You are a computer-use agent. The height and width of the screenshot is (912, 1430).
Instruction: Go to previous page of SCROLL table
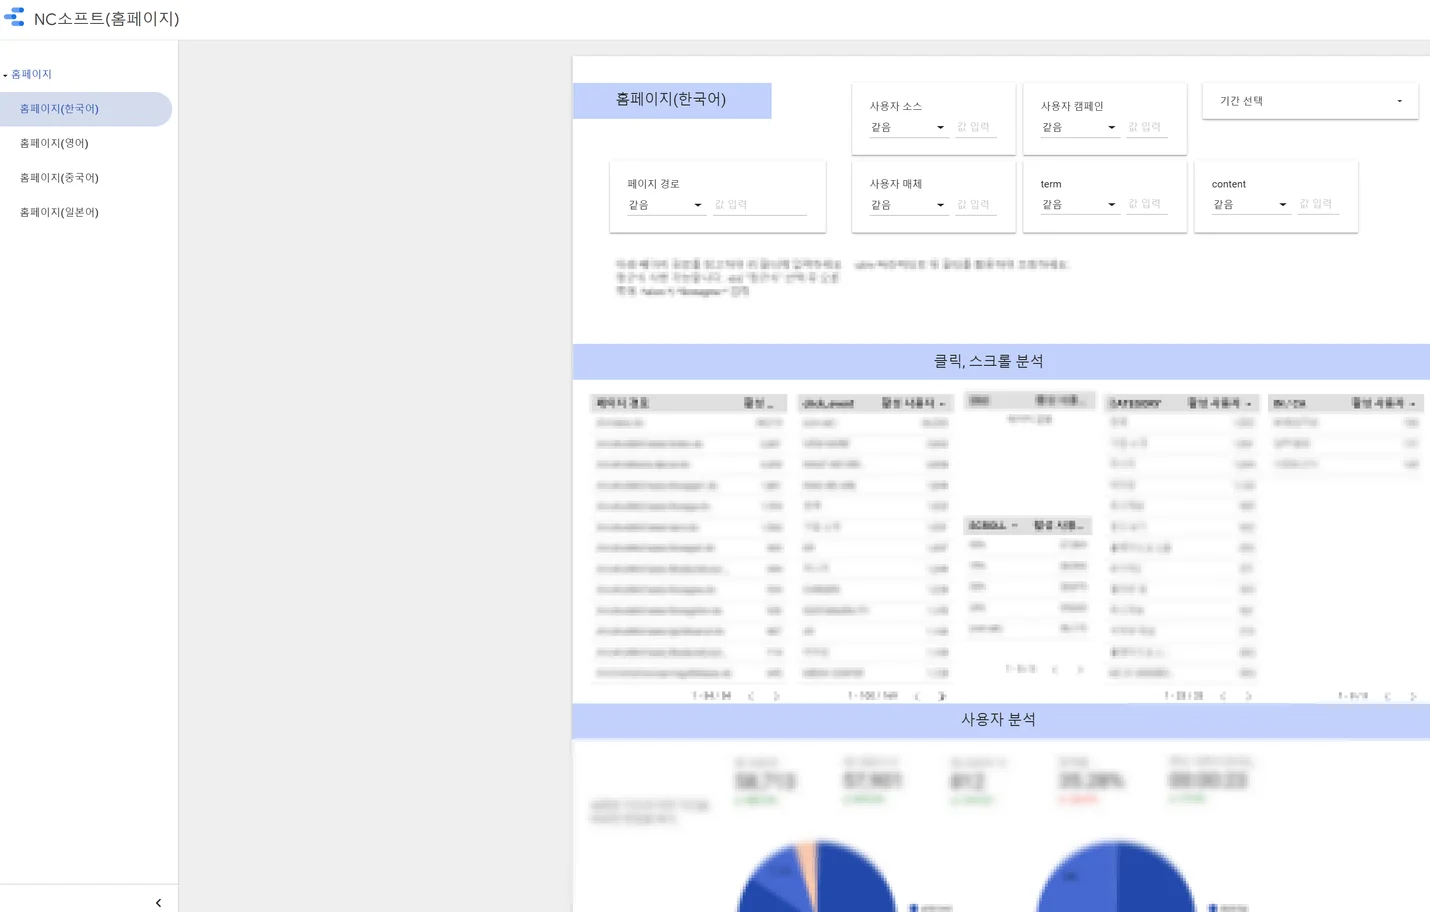point(1055,669)
